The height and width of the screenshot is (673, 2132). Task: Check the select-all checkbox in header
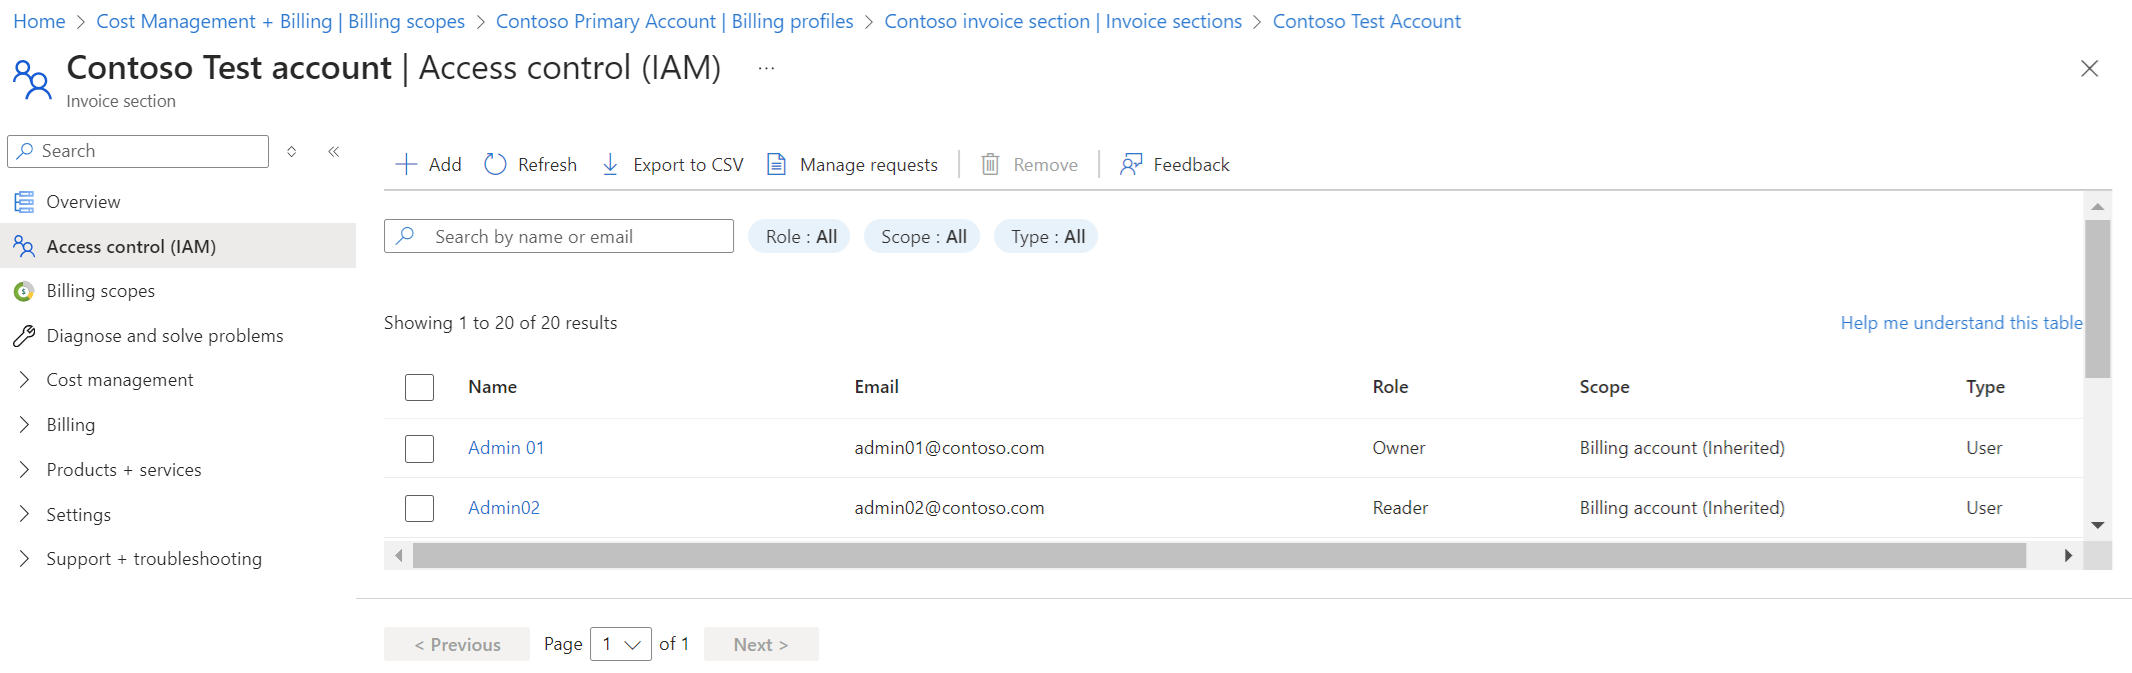coord(419,387)
